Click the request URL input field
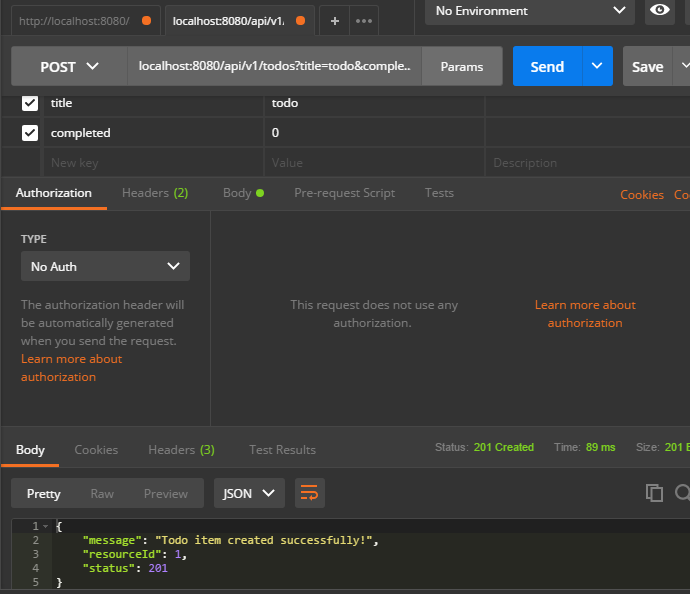Viewport: 690px width, 594px height. [275, 66]
